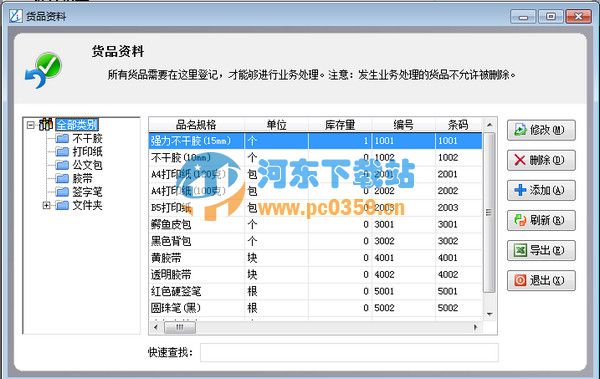Click the 删除(D) delete button
Screen dimensions: 600x379
point(541,160)
